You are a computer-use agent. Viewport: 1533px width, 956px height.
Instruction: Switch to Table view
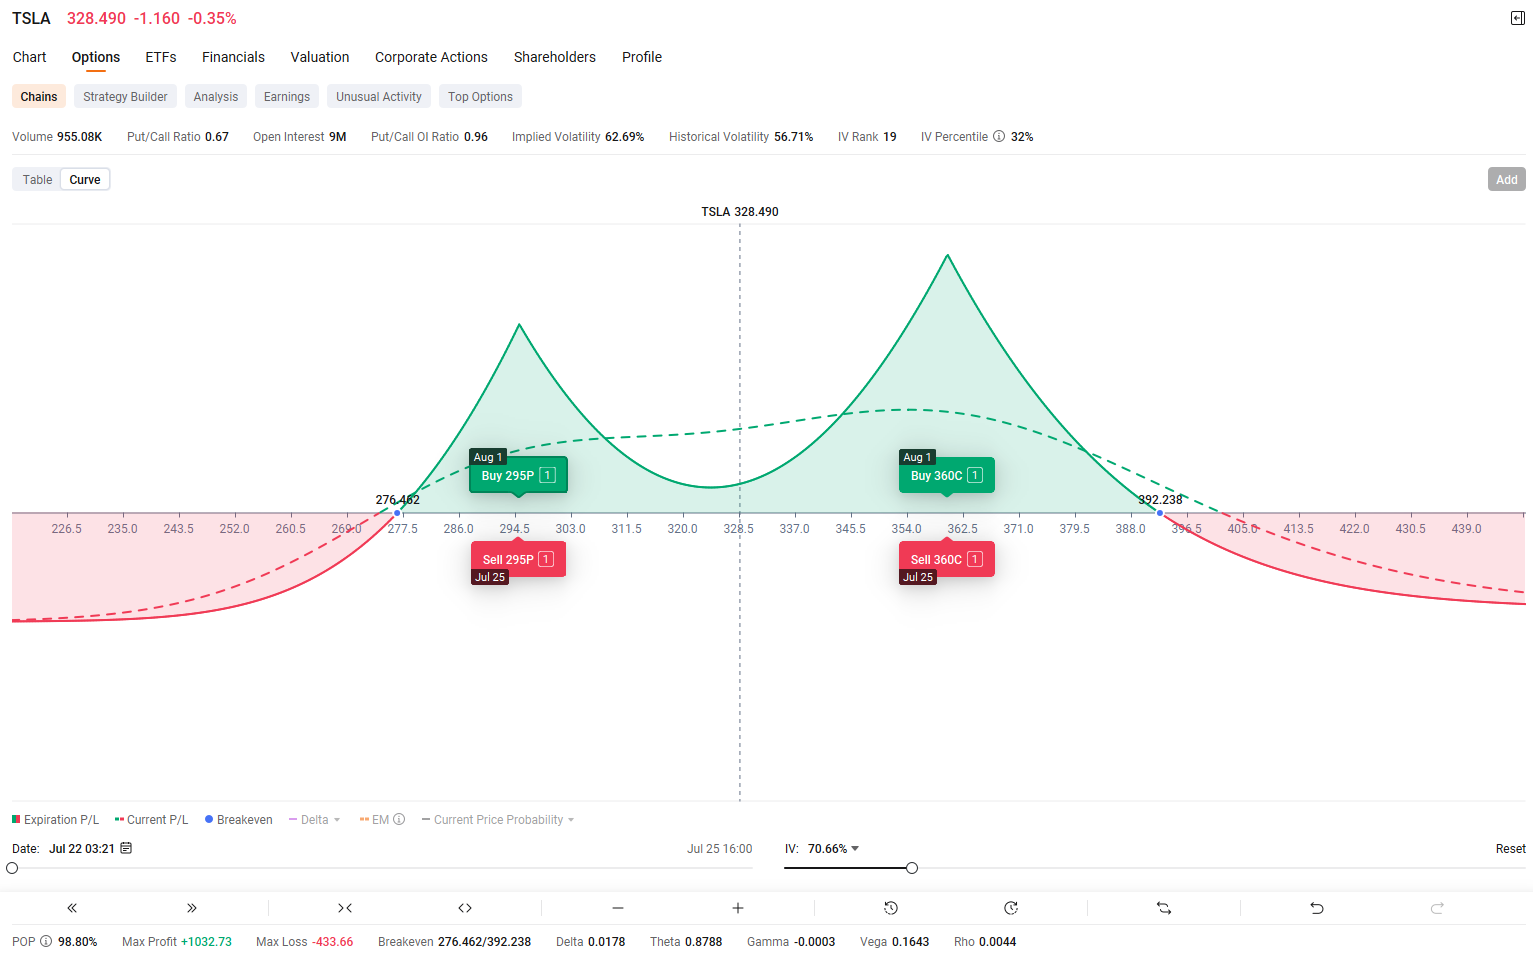37,180
